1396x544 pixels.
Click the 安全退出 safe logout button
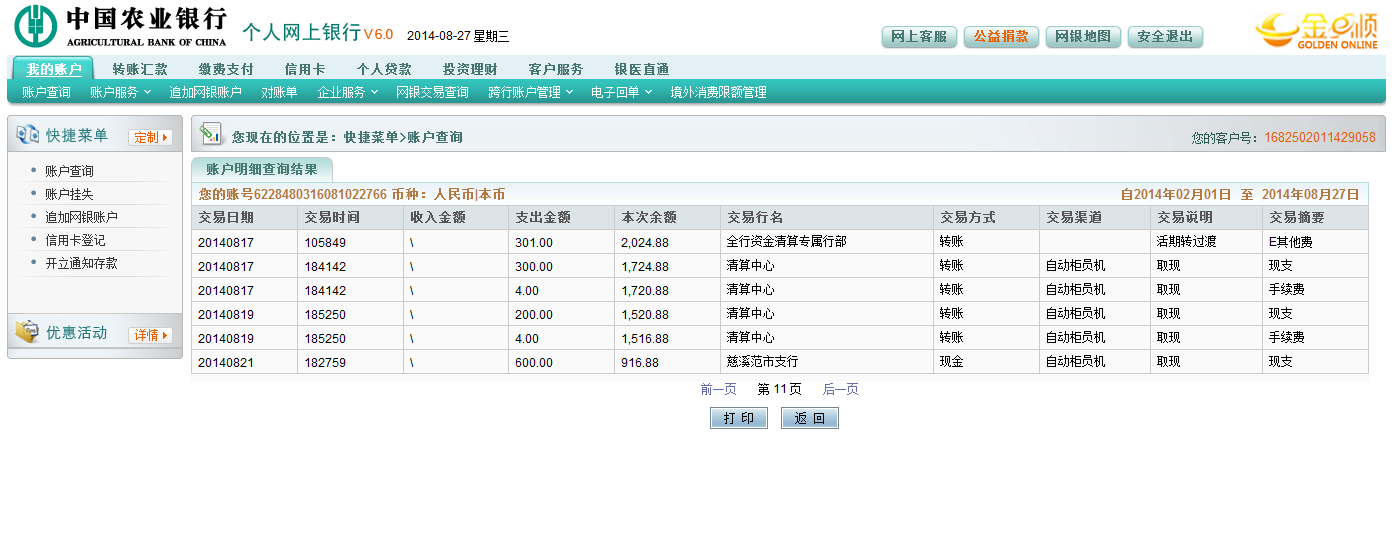click(1165, 36)
